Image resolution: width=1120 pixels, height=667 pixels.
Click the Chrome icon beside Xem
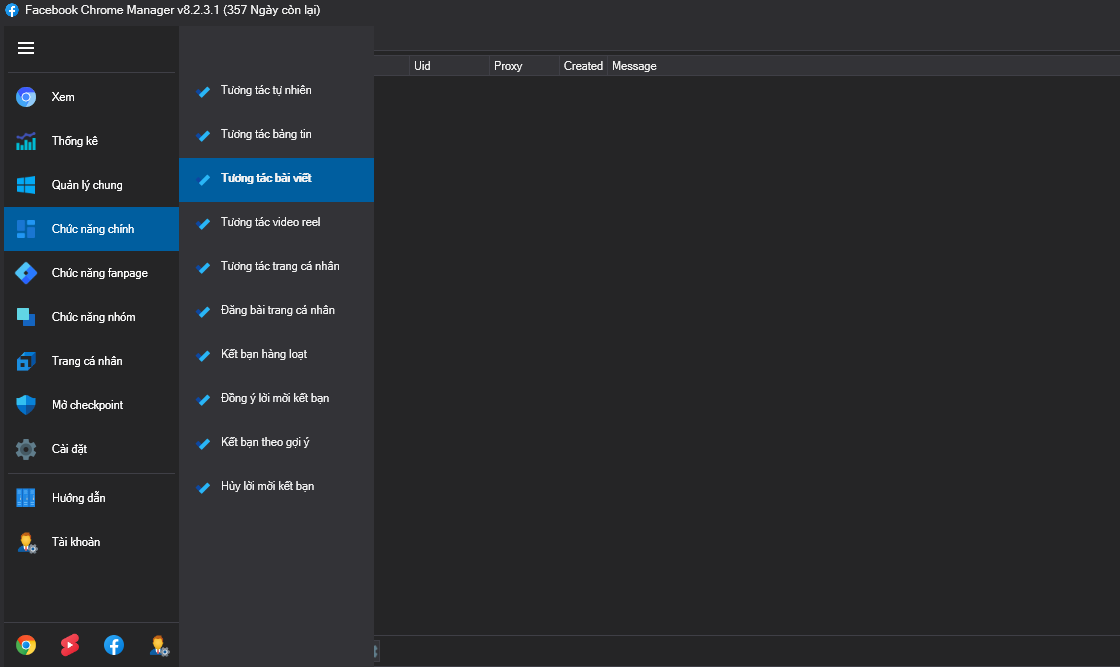click(x=26, y=97)
